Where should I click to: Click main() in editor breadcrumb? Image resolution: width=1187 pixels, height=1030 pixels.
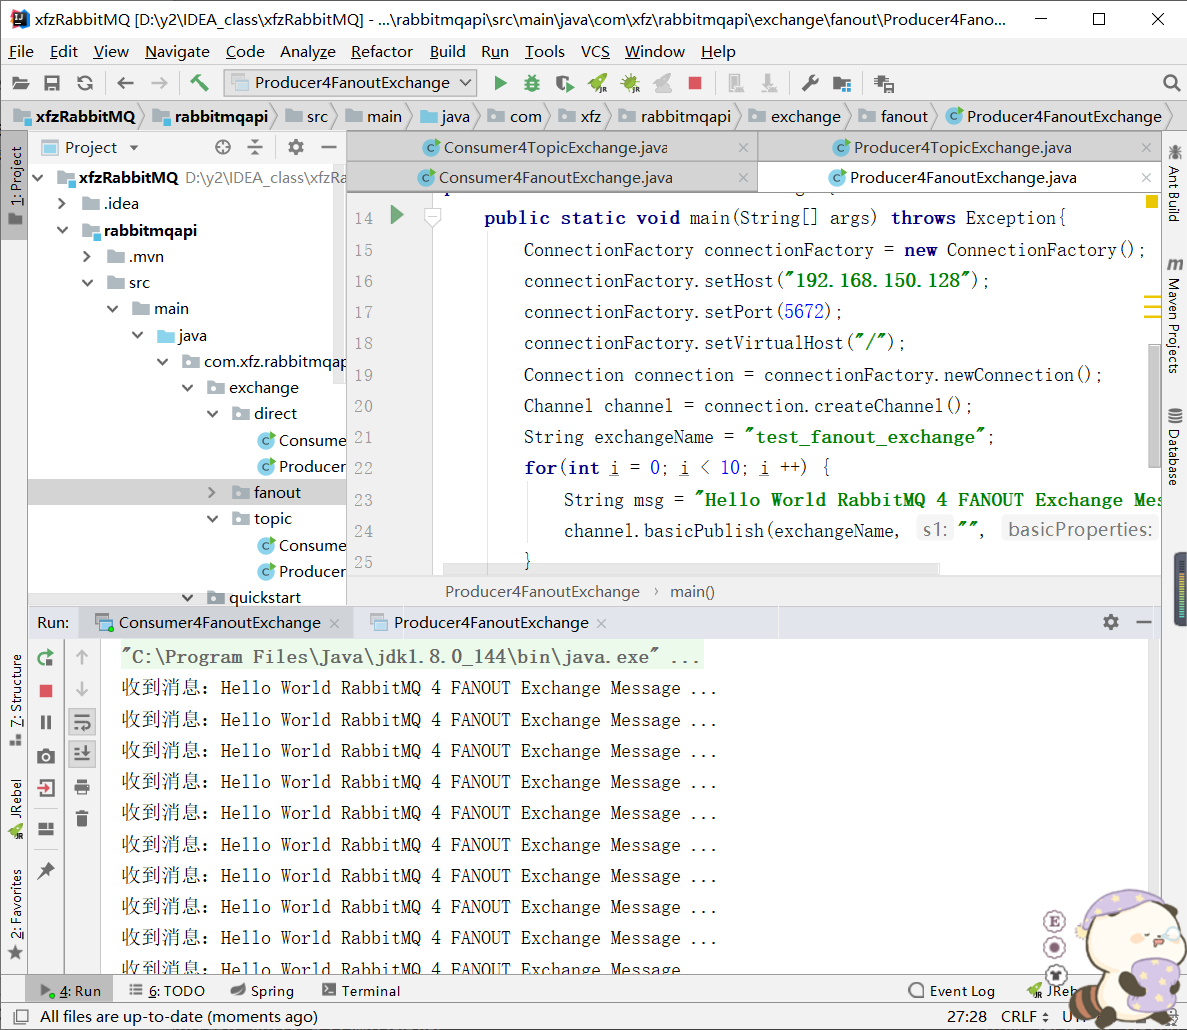click(x=692, y=592)
